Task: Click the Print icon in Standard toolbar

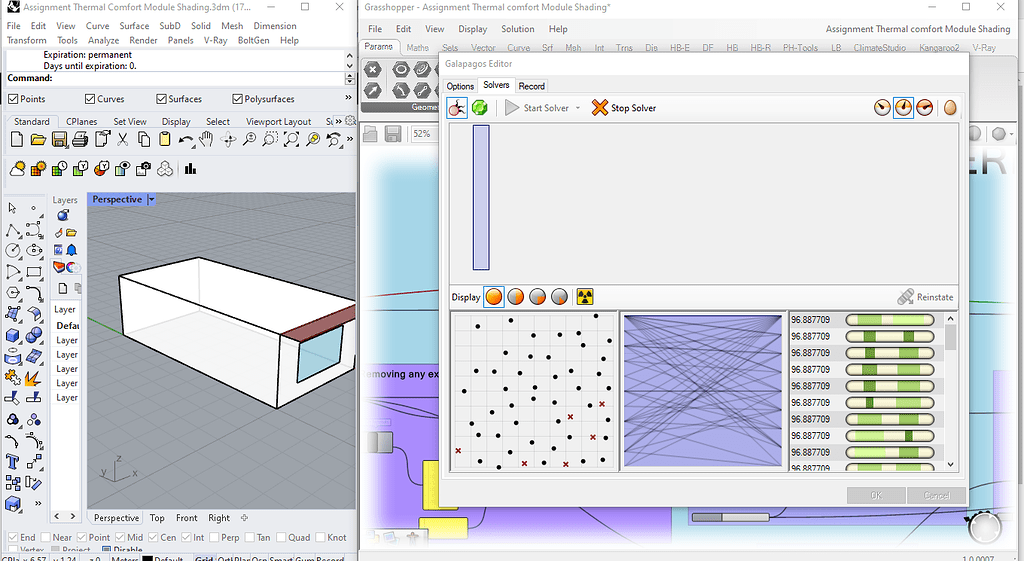Action: tap(79, 140)
